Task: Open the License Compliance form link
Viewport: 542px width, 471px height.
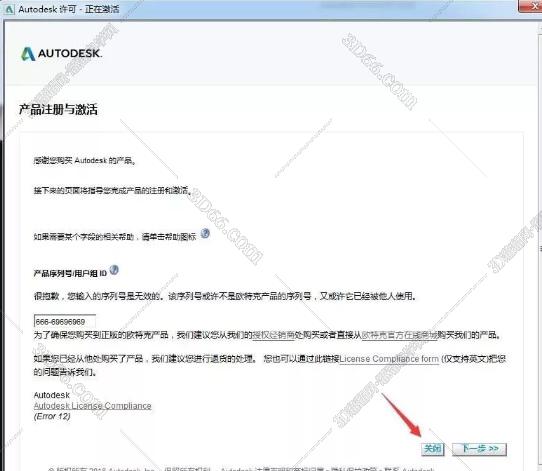Action: [389, 359]
